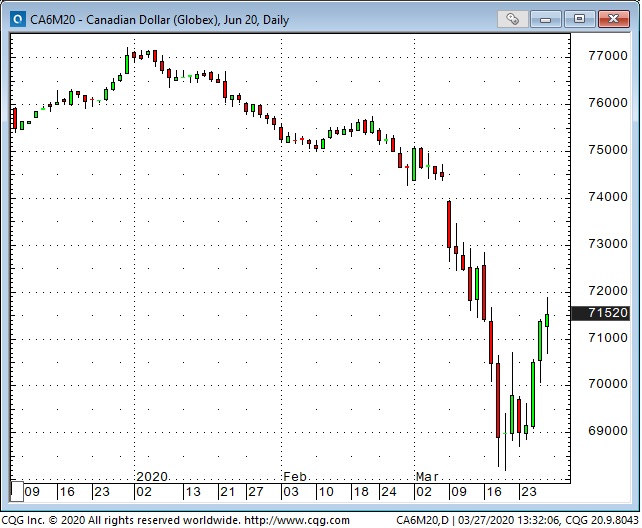This screenshot has width=642, height=528.
Task: Click the date label 24 on time axis
Action: [389, 492]
